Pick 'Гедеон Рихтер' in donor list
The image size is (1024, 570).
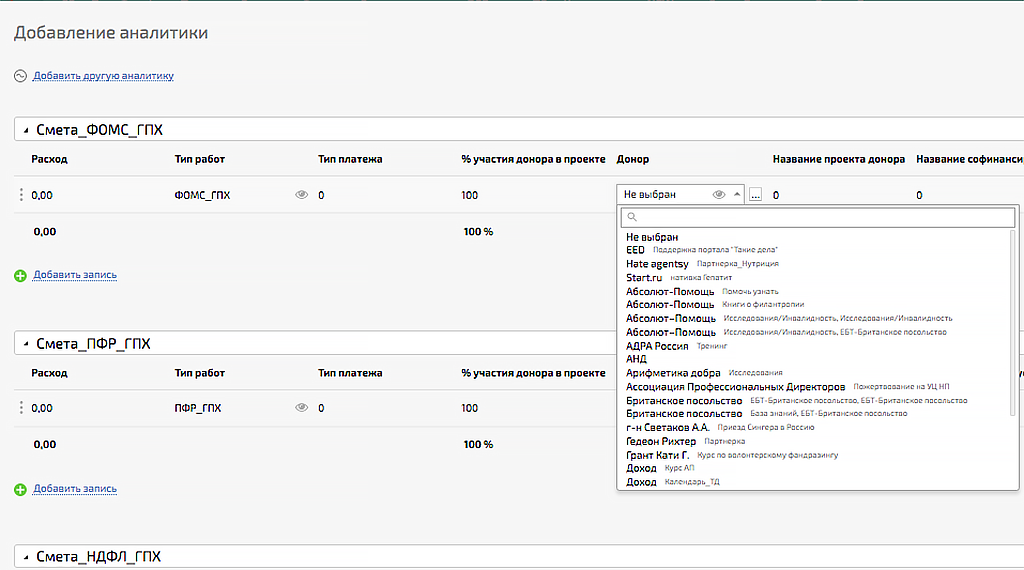pos(661,441)
